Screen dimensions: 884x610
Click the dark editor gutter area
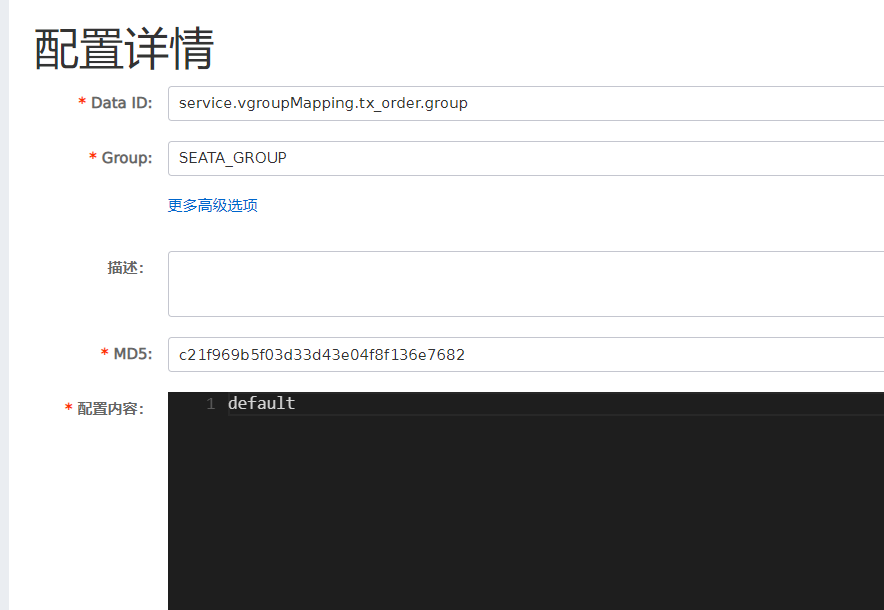point(195,450)
